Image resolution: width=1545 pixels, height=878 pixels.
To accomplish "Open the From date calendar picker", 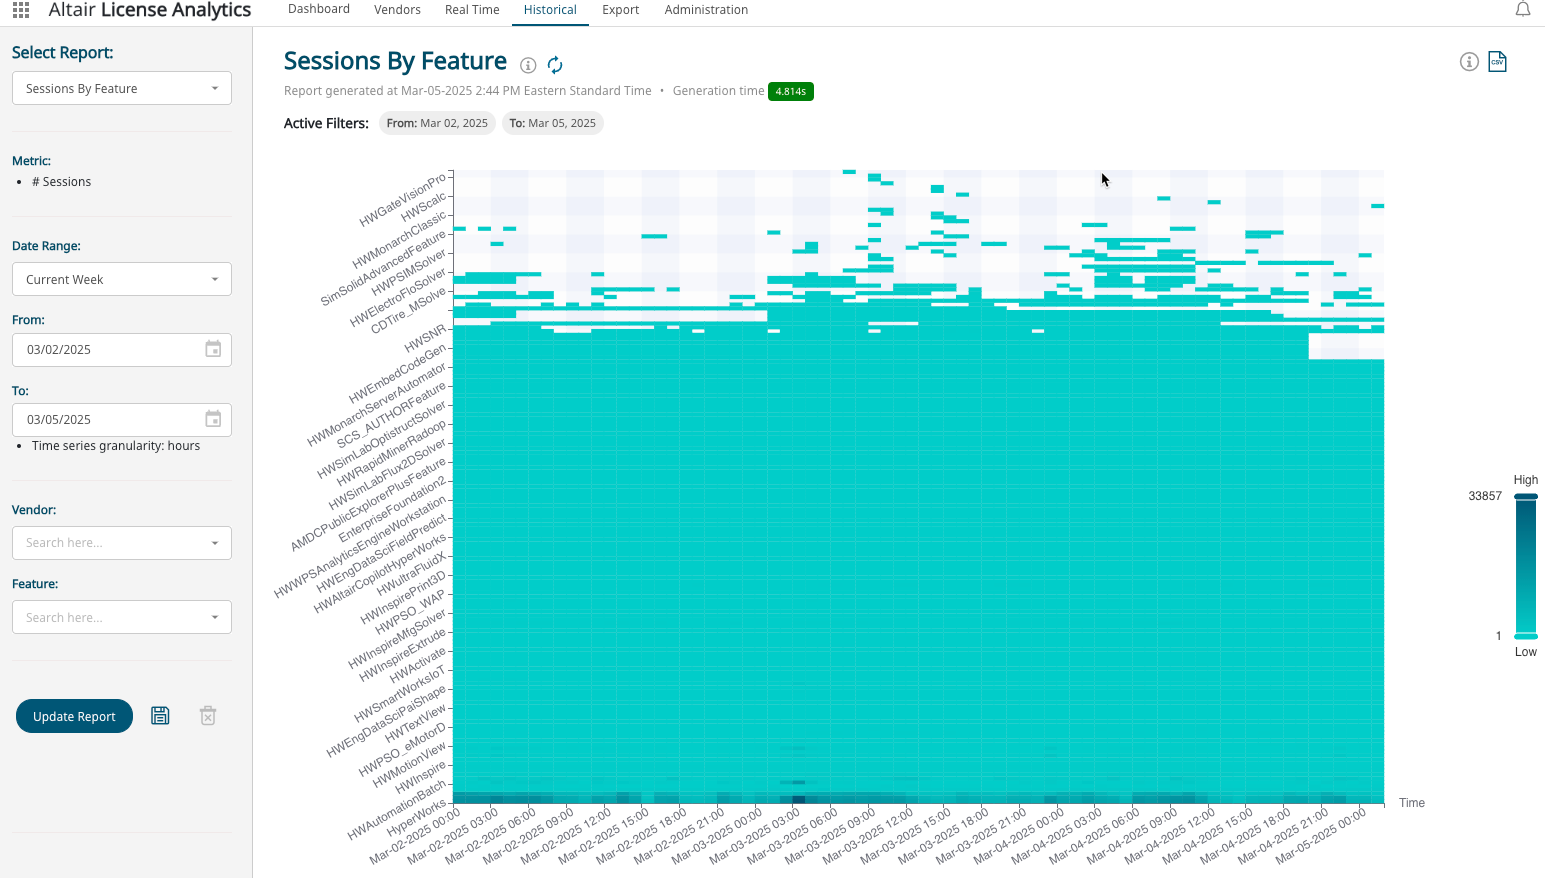I will click(x=213, y=349).
